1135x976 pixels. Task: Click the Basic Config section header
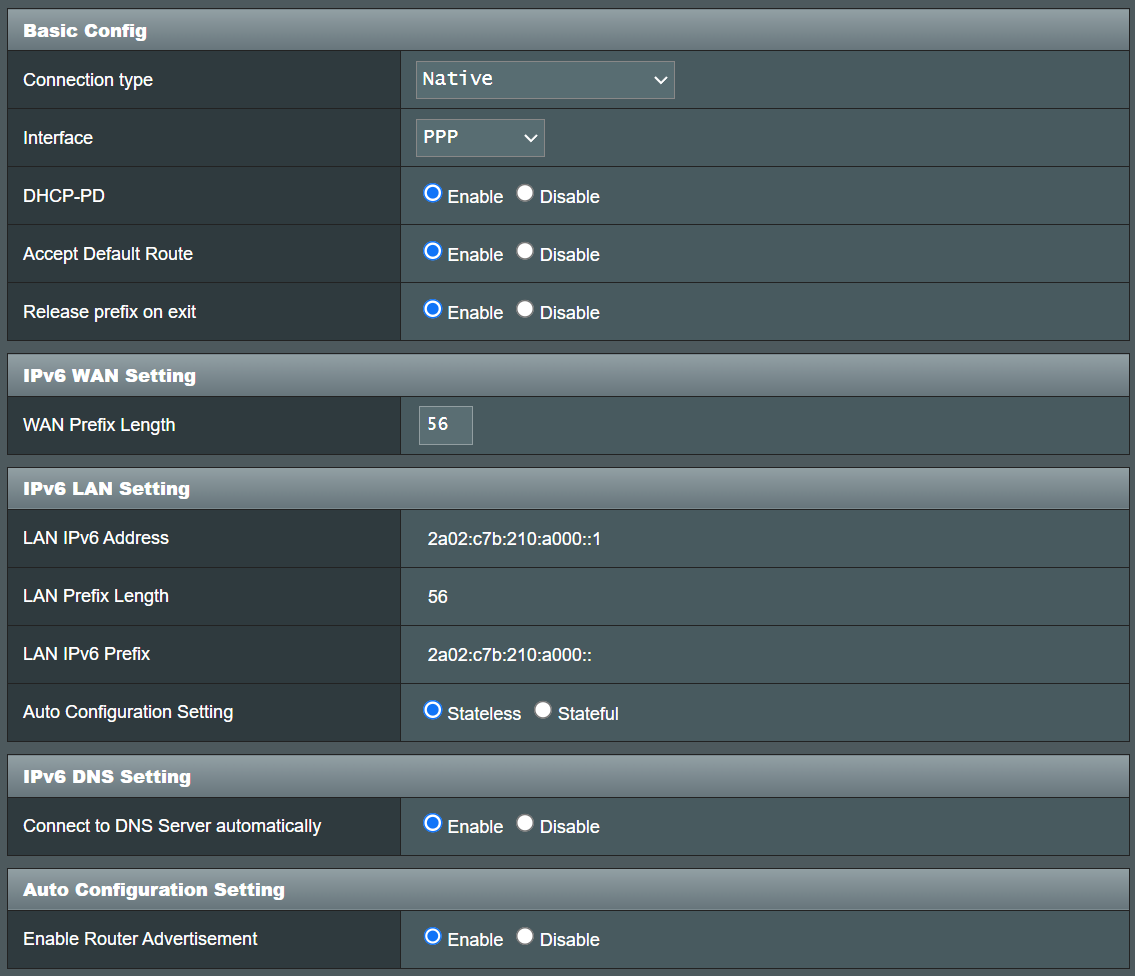tap(85, 30)
